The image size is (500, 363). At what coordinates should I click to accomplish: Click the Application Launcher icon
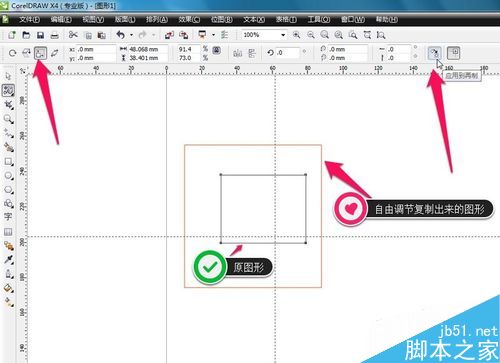[x=202, y=35]
